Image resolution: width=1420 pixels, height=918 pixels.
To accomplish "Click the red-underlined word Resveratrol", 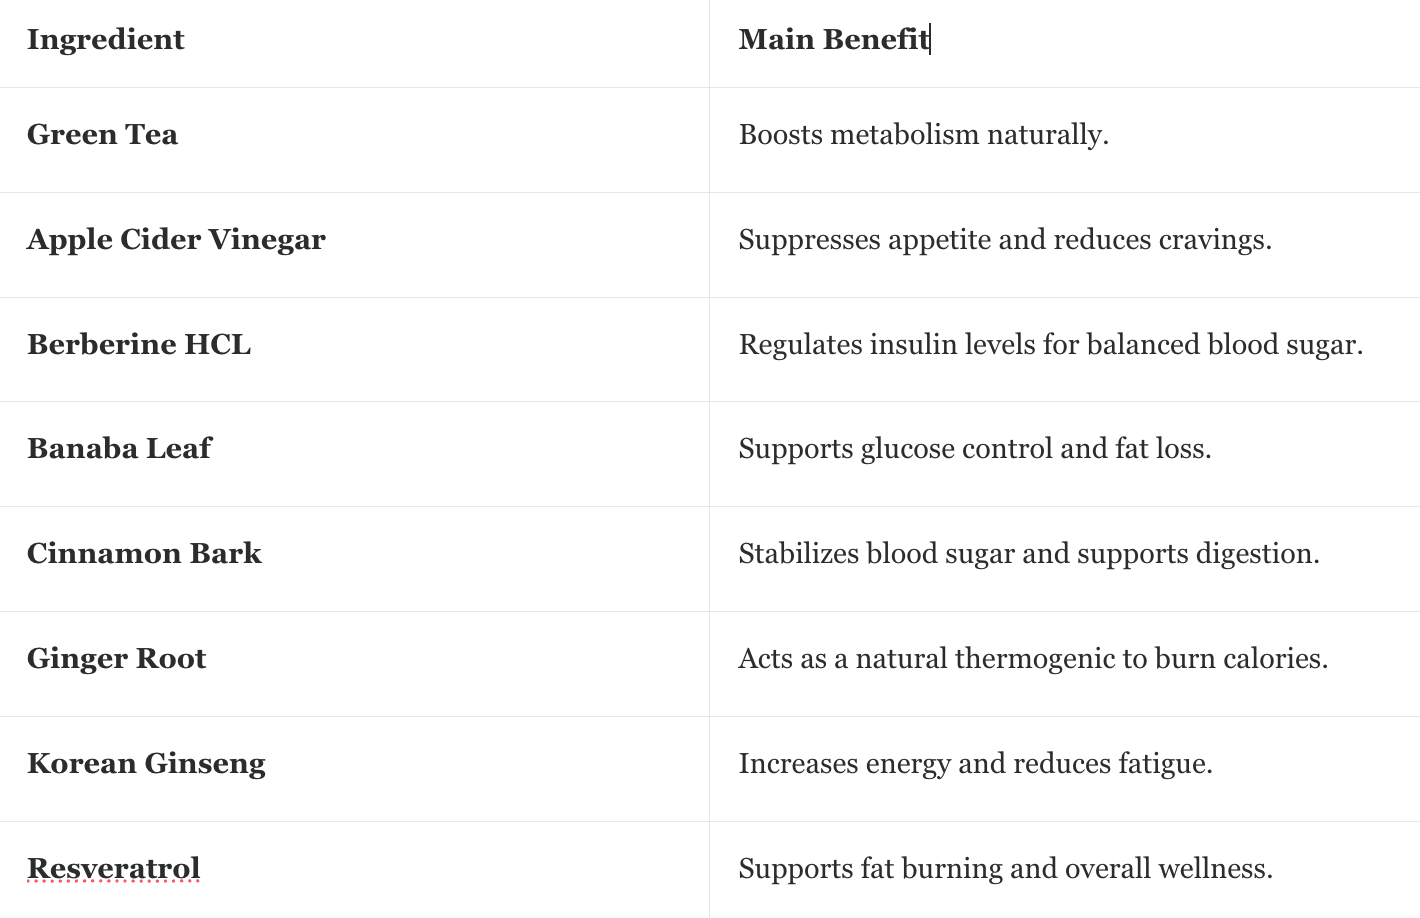I will (x=113, y=869).
